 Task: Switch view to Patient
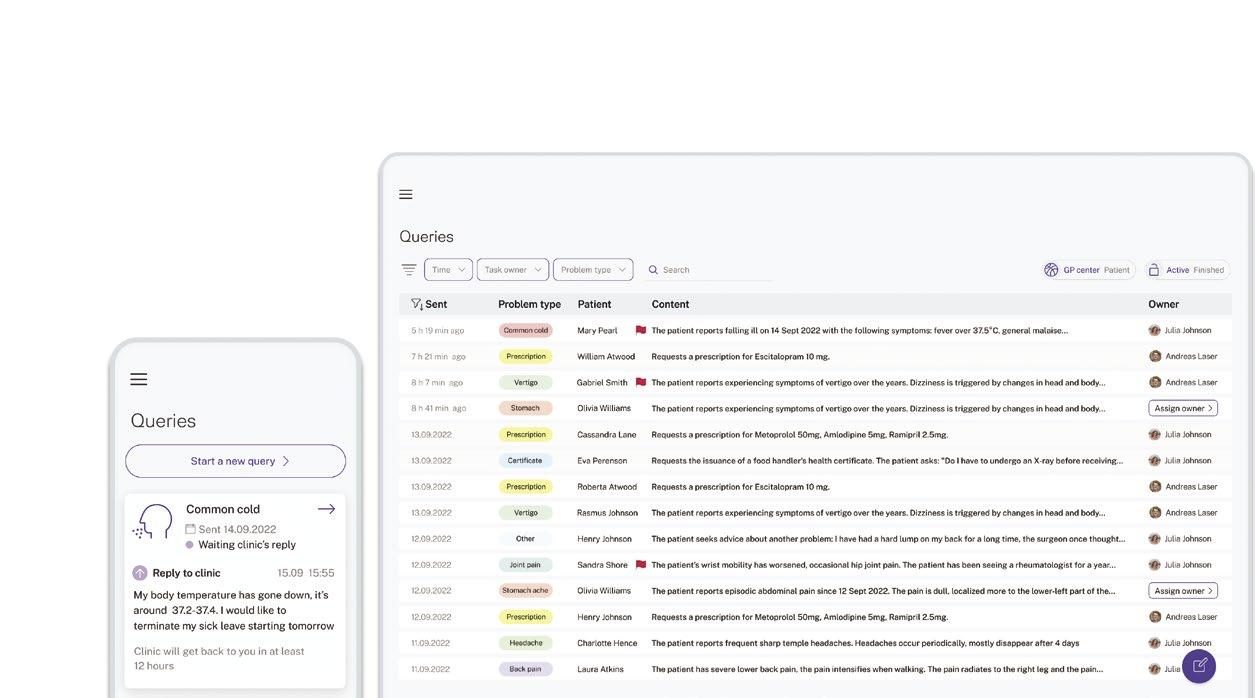tap(1117, 270)
